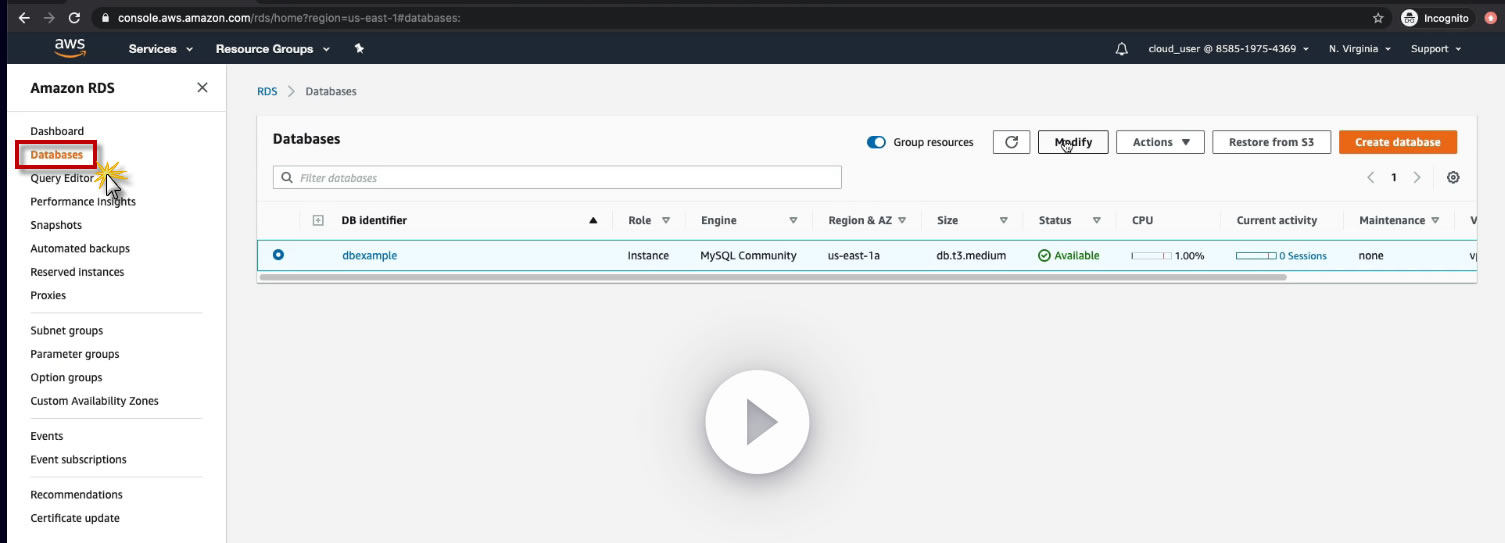Go to previous page of databases
Image resolution: width=1505 pixels, height=543 pixels.
(x=1371, y=177)
